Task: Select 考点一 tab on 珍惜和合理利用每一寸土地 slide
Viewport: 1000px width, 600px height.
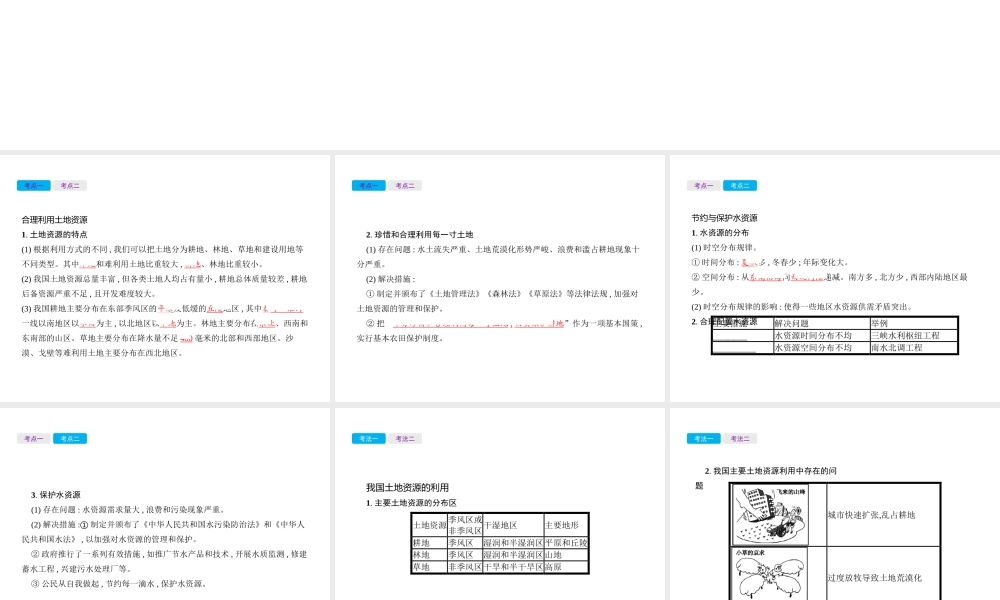Action: [368, 186]
